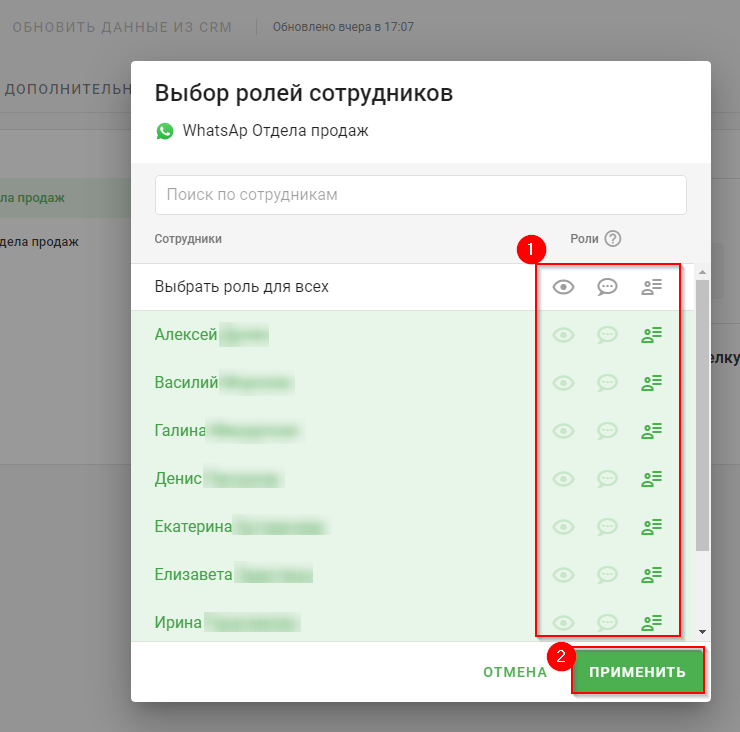Screen dimensions: 740x732
Task: Select person-list role for Екатерина
Action: (652, 527)
